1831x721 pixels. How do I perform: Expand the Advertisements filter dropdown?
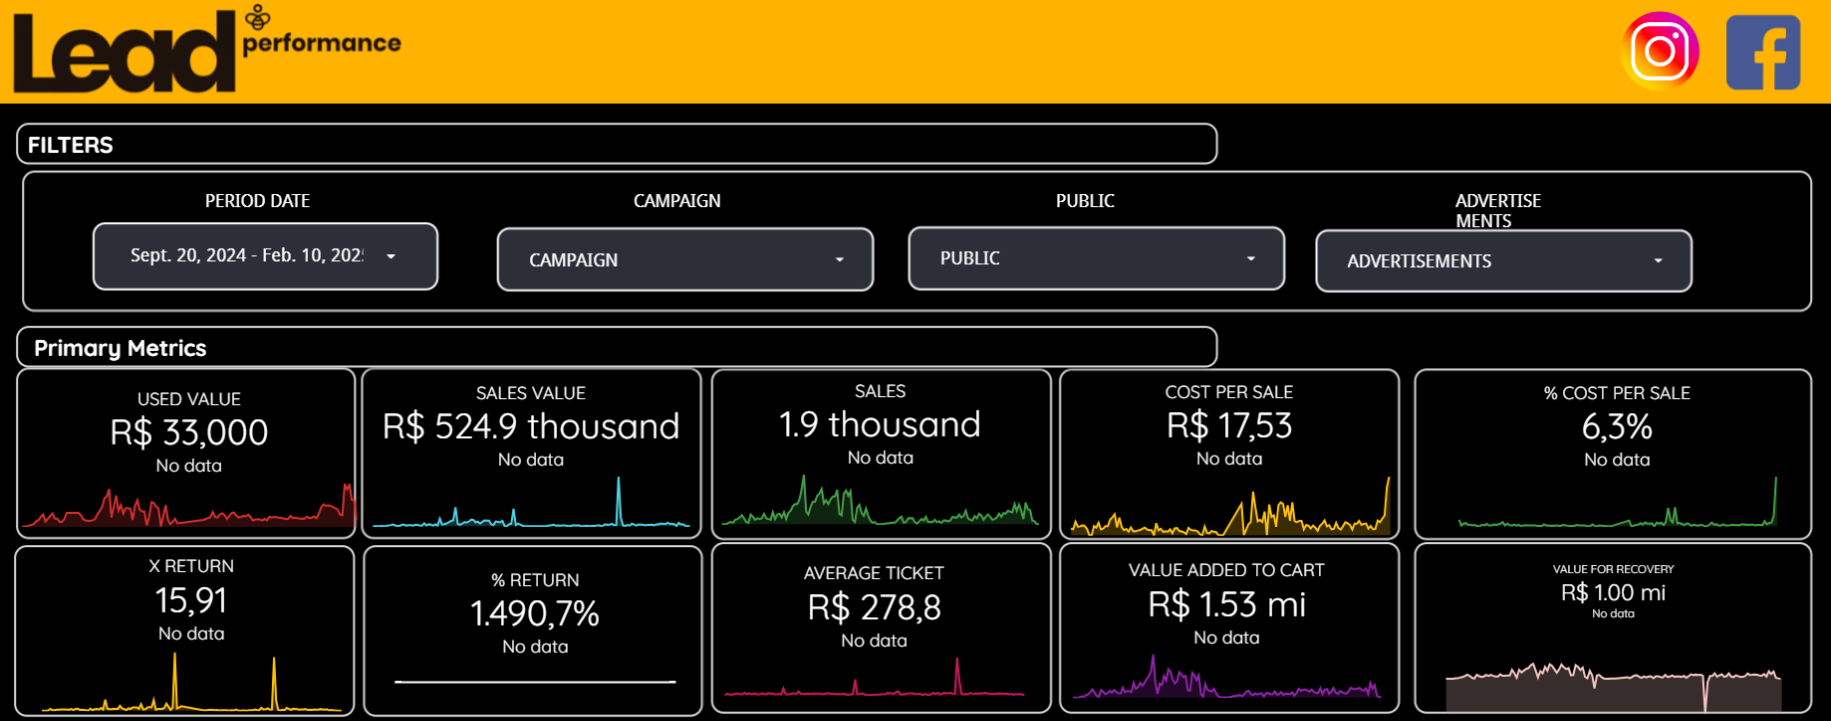click(x=1503, y=261)
